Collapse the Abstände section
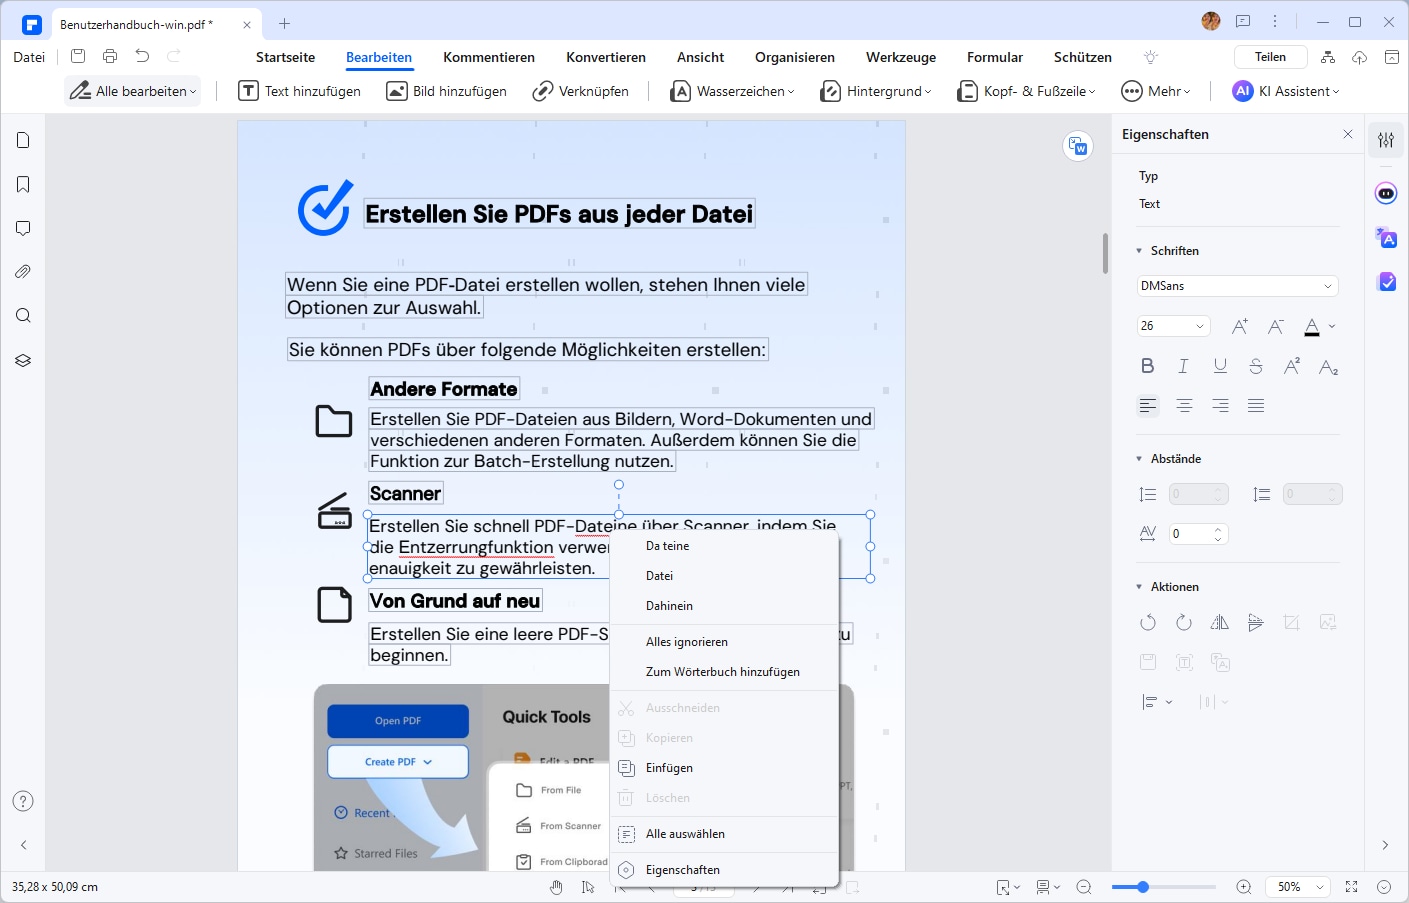 1139,459
